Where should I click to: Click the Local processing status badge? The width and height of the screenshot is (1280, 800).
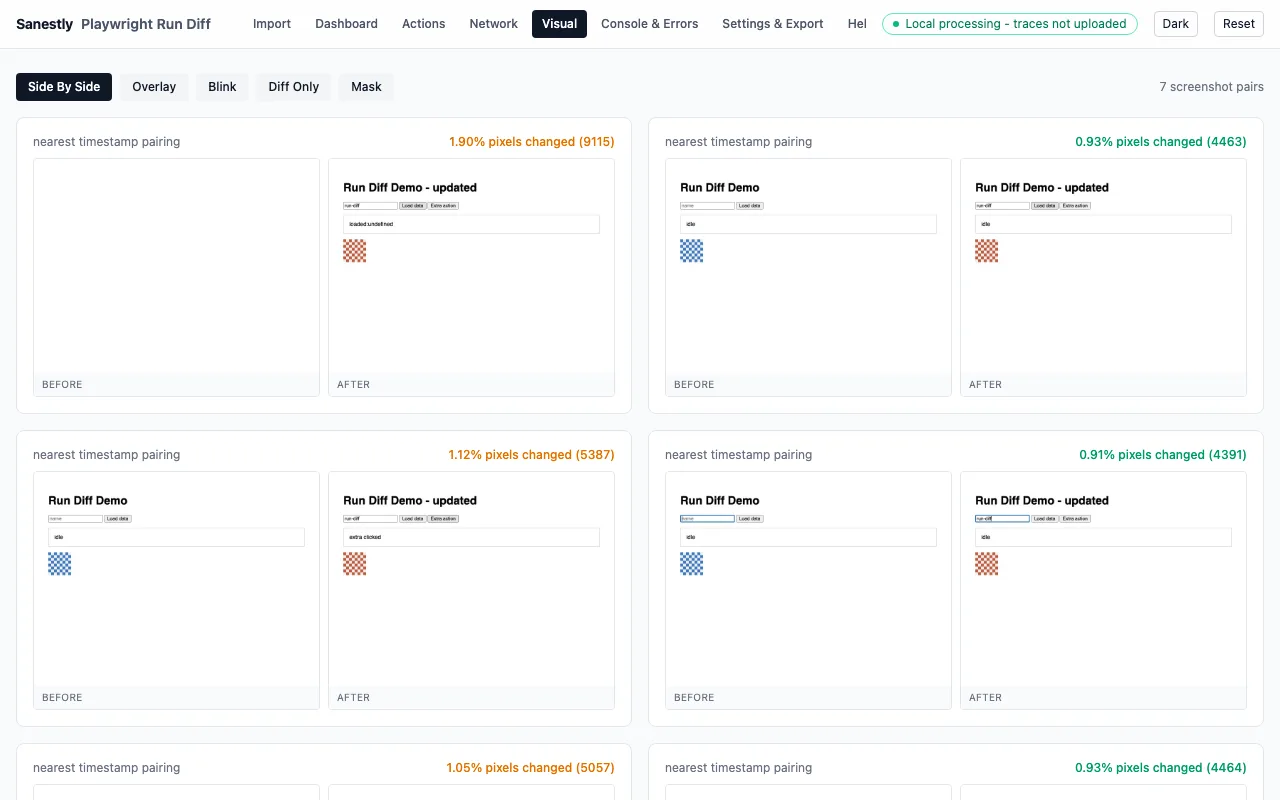coord(1010,24)
